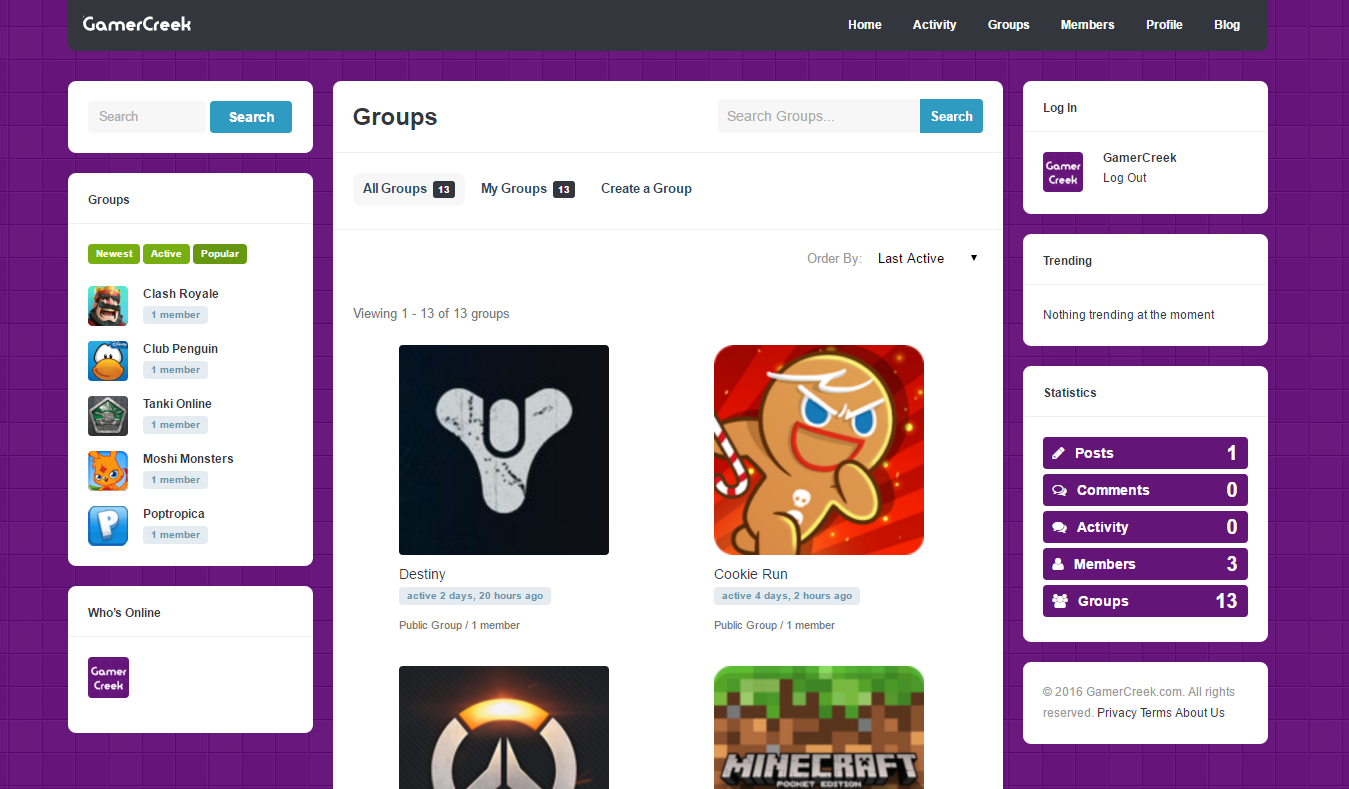Expand the Order By Last Active dropdown
Image resolution: width=1349 pixels, height=789 pixels.
(x=927, y=258)
